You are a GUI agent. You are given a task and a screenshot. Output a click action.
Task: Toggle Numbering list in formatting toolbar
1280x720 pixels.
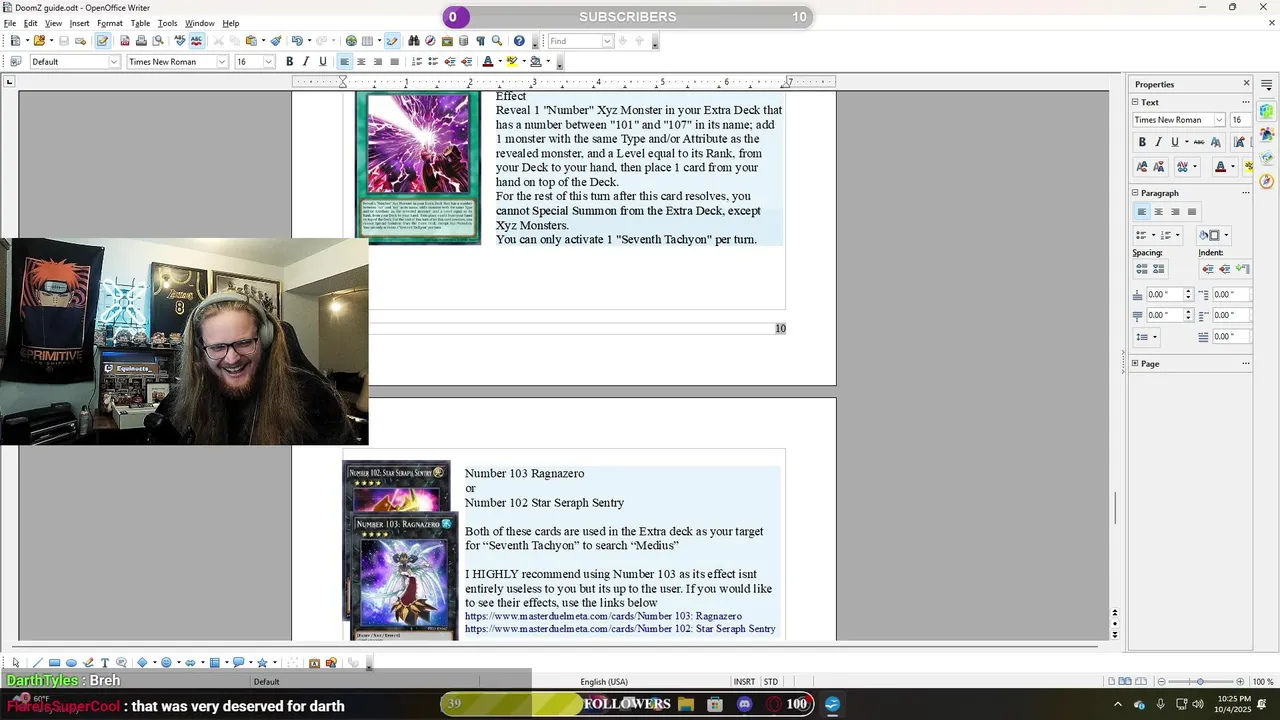pyautogui.click(x=417, y=62)
